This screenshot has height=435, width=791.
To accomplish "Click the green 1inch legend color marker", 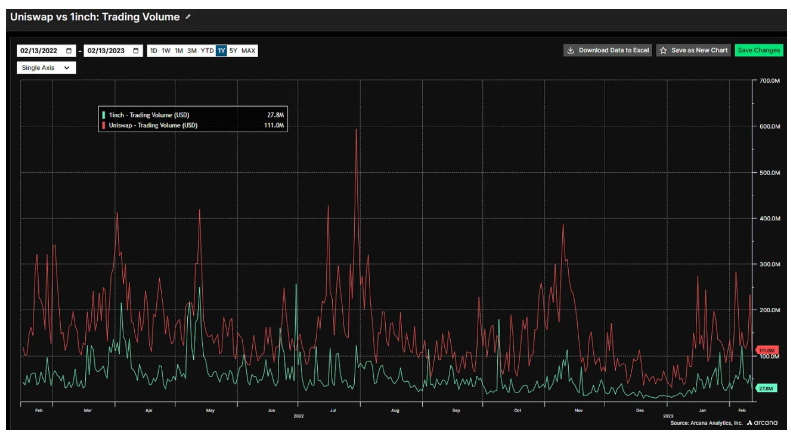I will coord(104,115).
